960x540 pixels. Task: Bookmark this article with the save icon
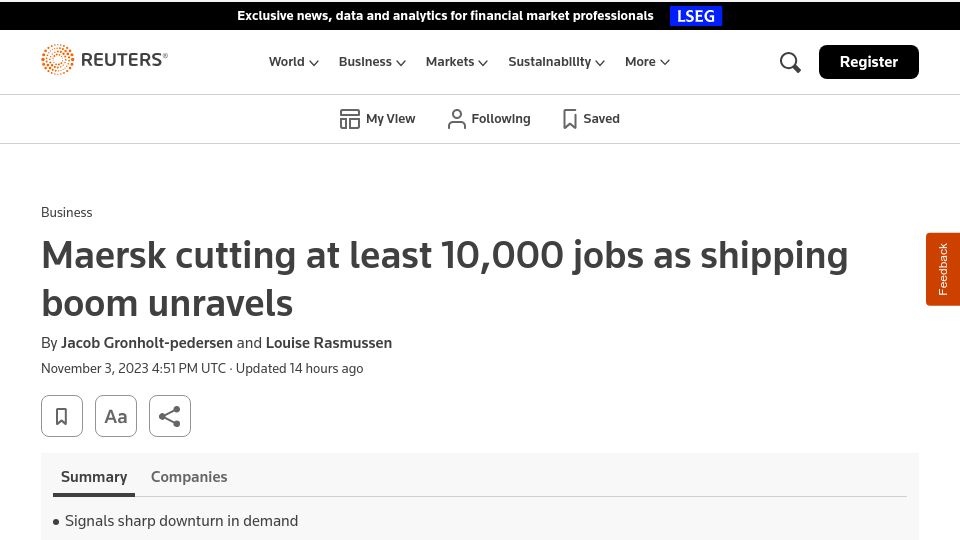tap(62, 416)
